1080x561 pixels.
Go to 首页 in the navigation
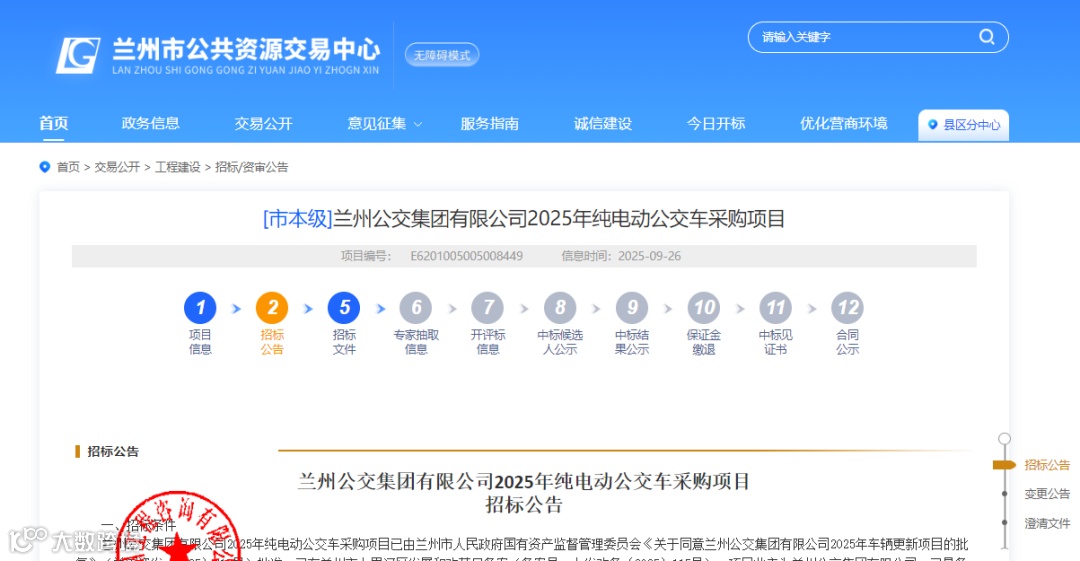(53, 123)
